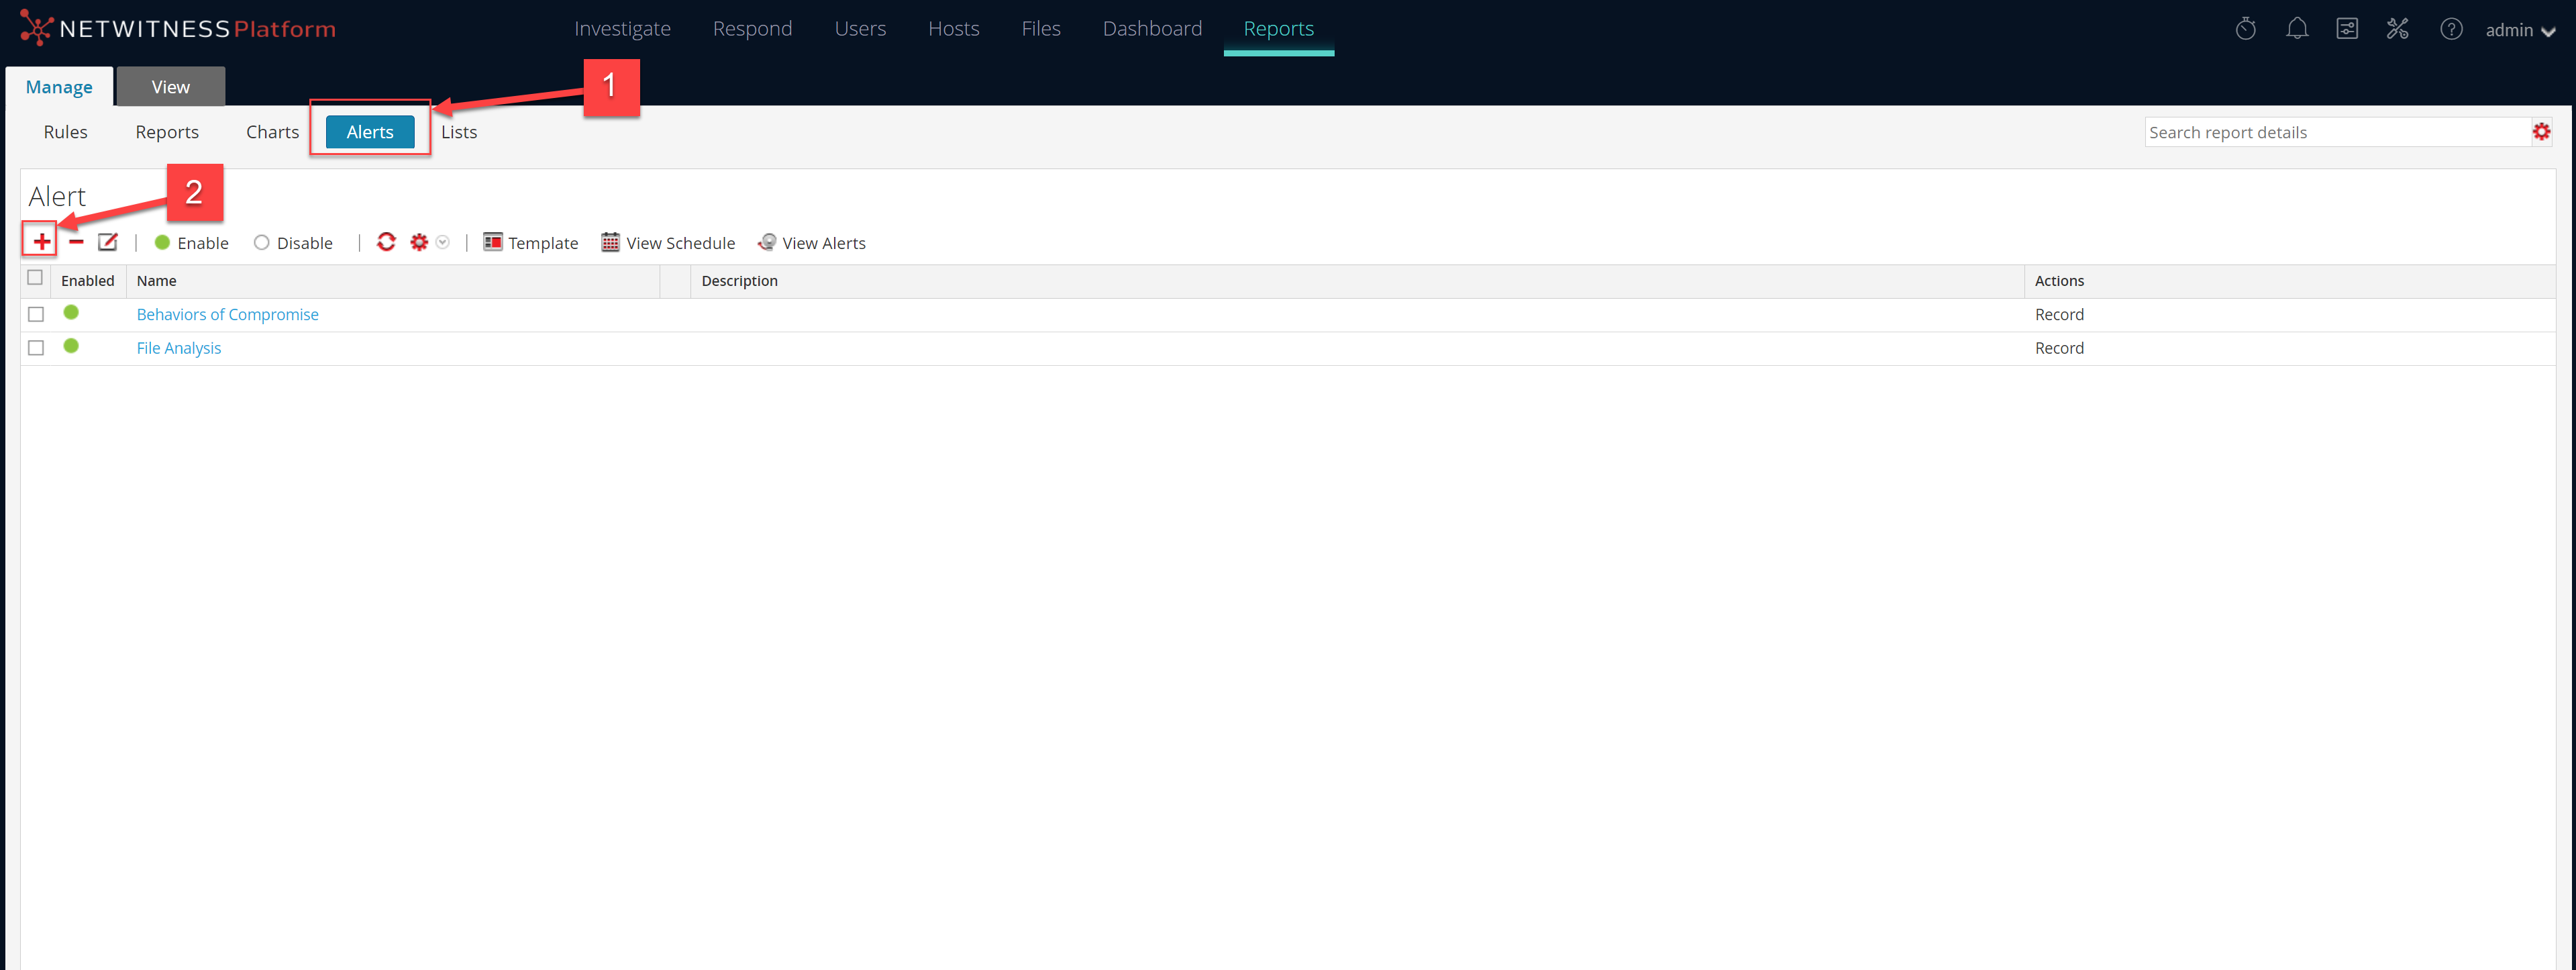
Task: Click the jobs stopwatch icon in the top bar
Action: tap(2245, 29)
